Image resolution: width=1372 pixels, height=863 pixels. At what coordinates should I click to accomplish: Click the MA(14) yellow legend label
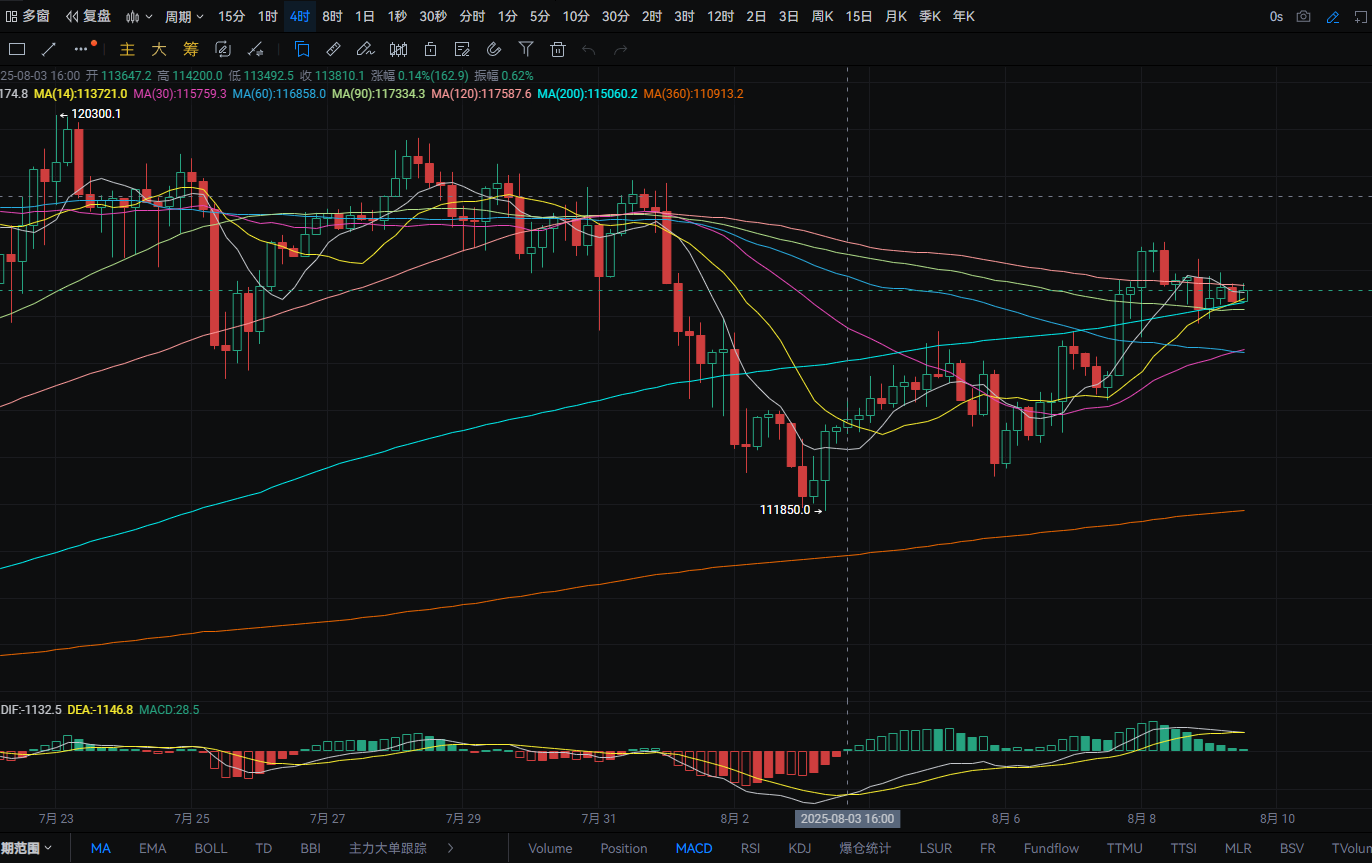pos(80,93)
